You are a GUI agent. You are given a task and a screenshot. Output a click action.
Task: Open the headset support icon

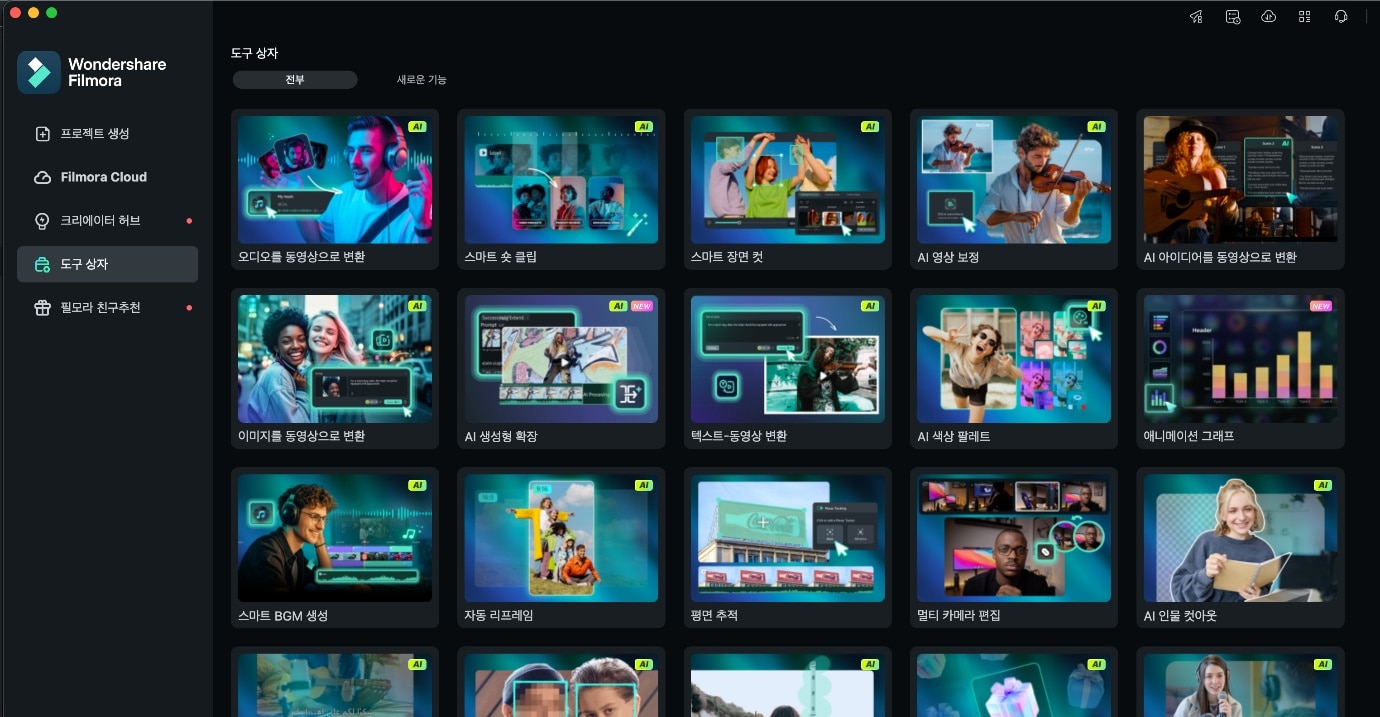click(1341, 16)
